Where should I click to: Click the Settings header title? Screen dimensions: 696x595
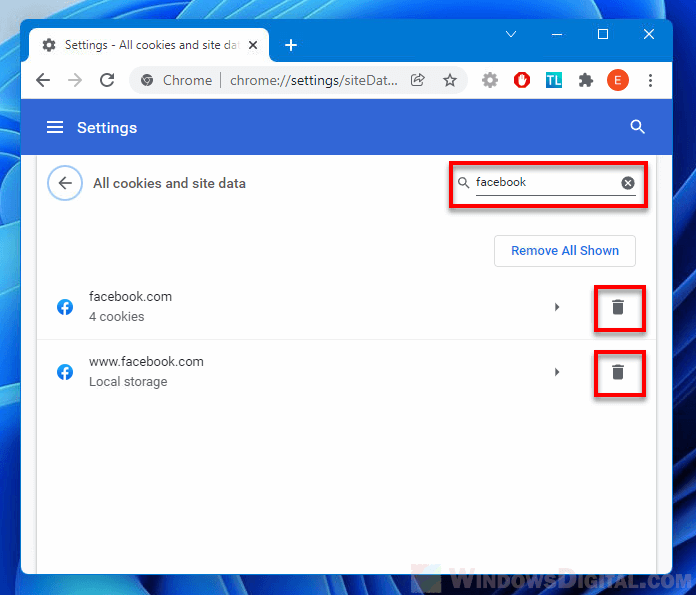[x=107, y=128]
